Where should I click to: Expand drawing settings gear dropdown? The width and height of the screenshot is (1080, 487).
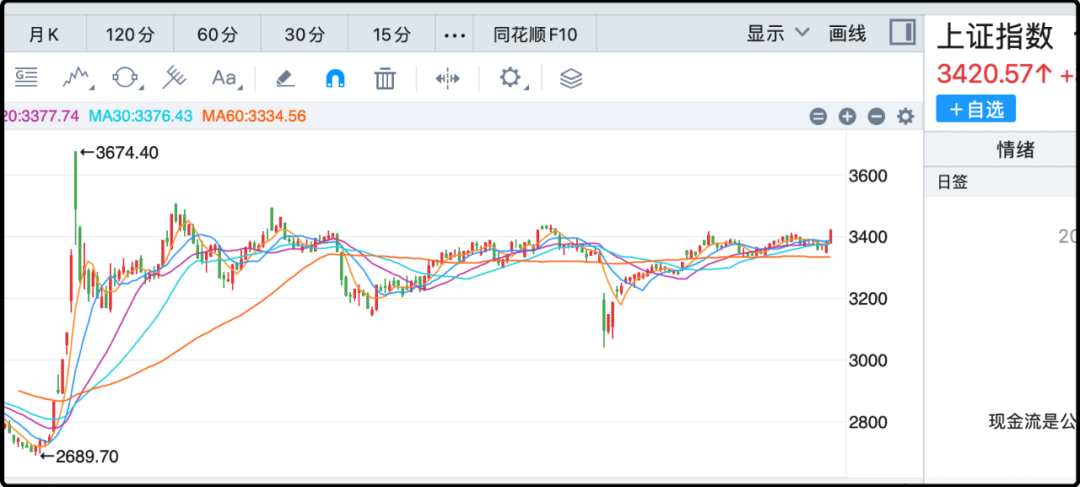pos(512,78)
